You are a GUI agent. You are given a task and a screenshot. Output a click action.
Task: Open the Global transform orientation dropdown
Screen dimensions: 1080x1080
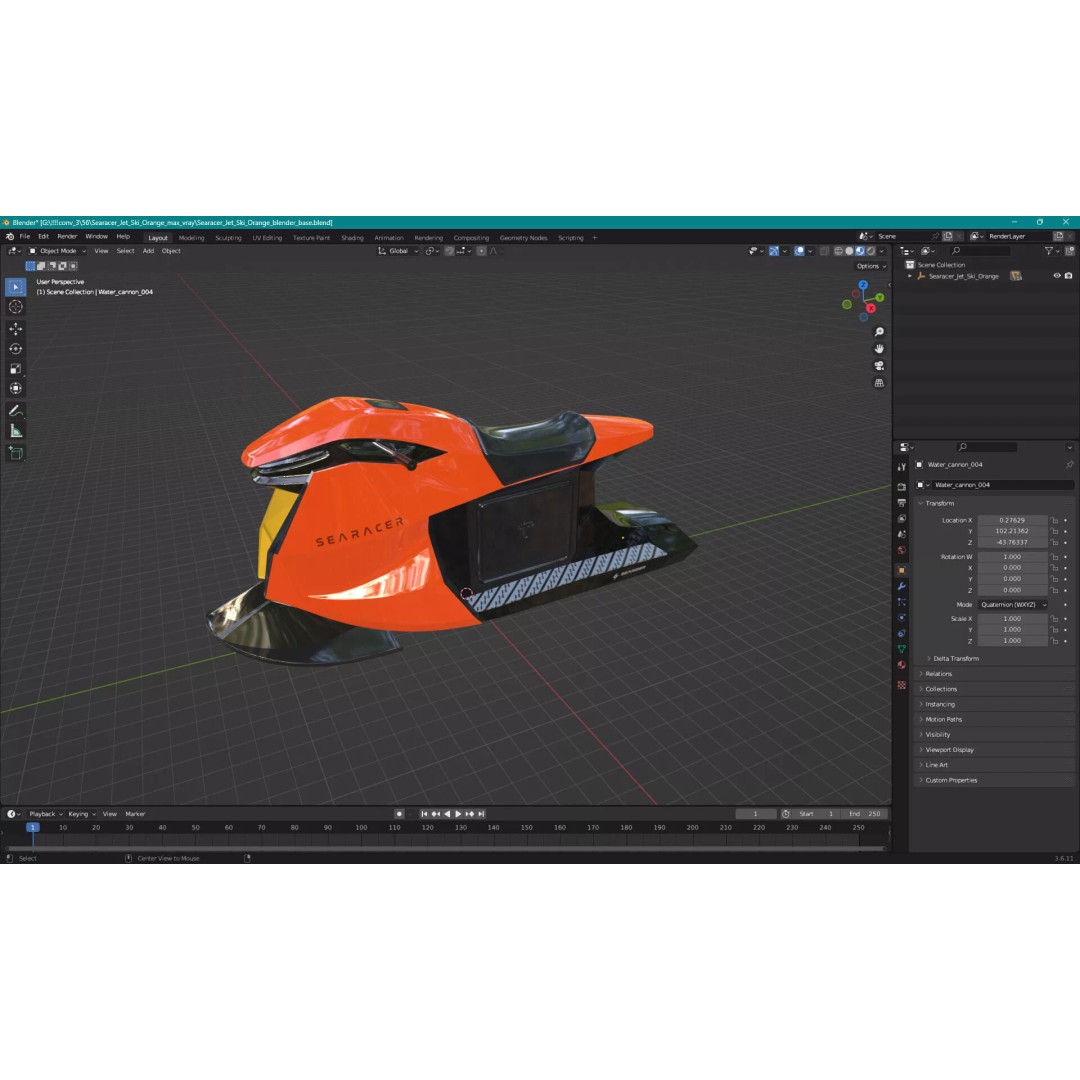click(398, 251)
